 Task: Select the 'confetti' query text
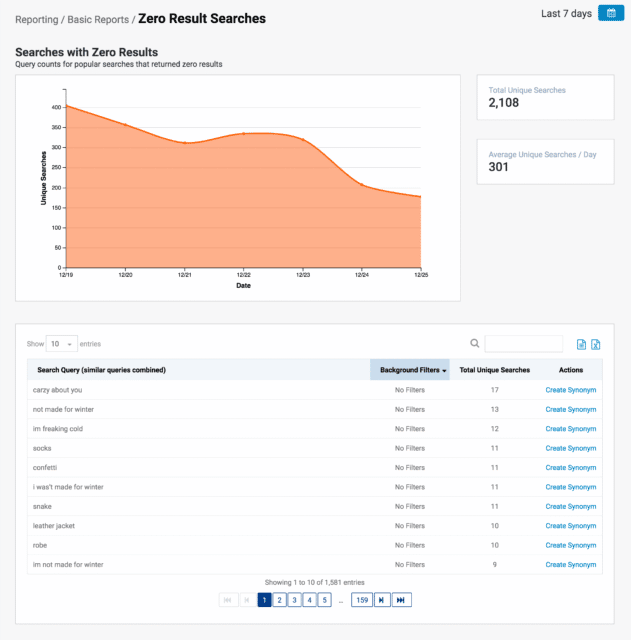coord(45,467)
